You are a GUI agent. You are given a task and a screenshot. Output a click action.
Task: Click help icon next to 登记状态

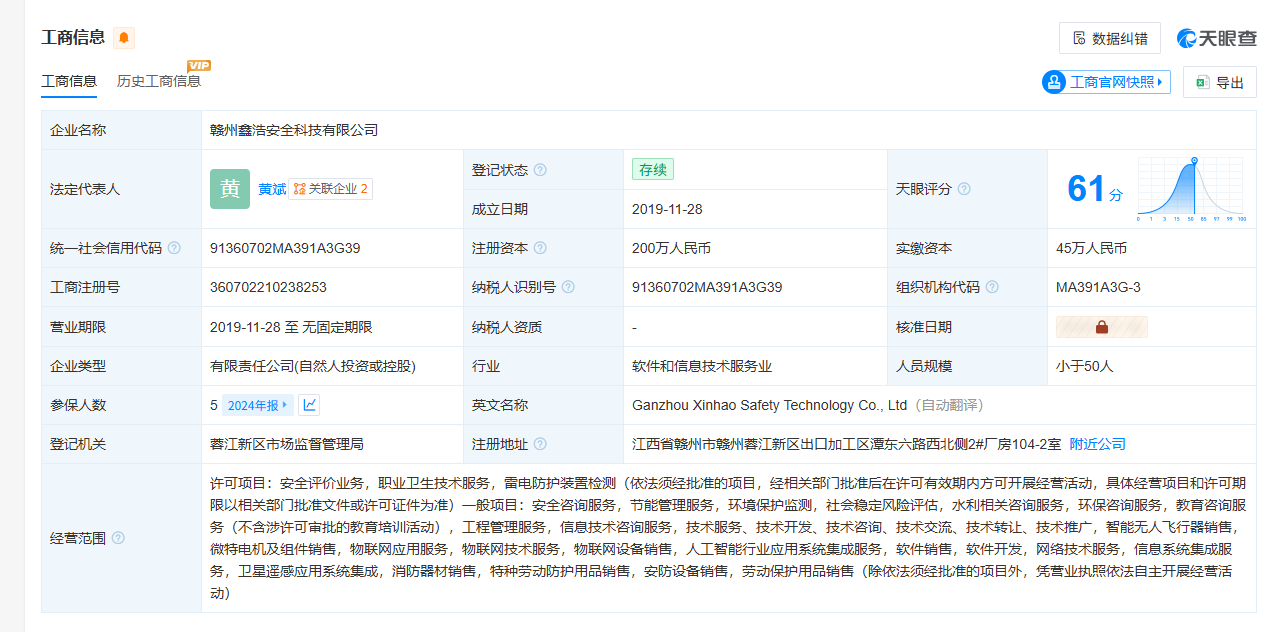tap(540, 170)
